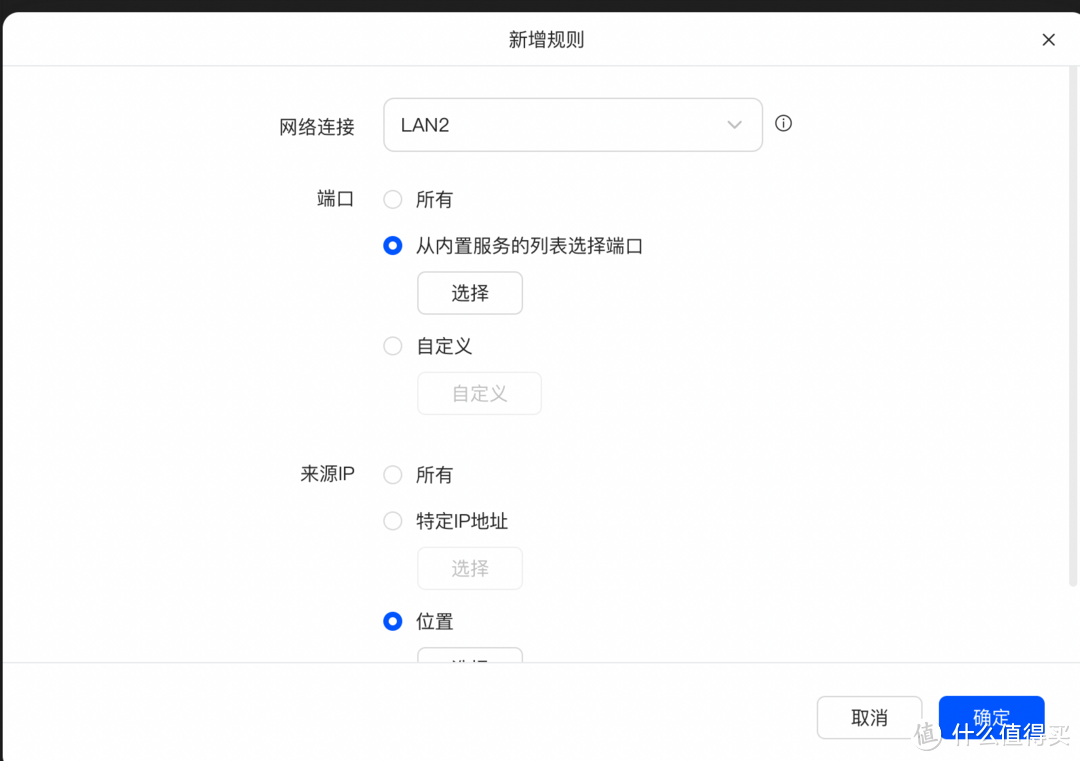Click inside the LAN2 combo box field
Screen dimensions: 1080x761
550,124
